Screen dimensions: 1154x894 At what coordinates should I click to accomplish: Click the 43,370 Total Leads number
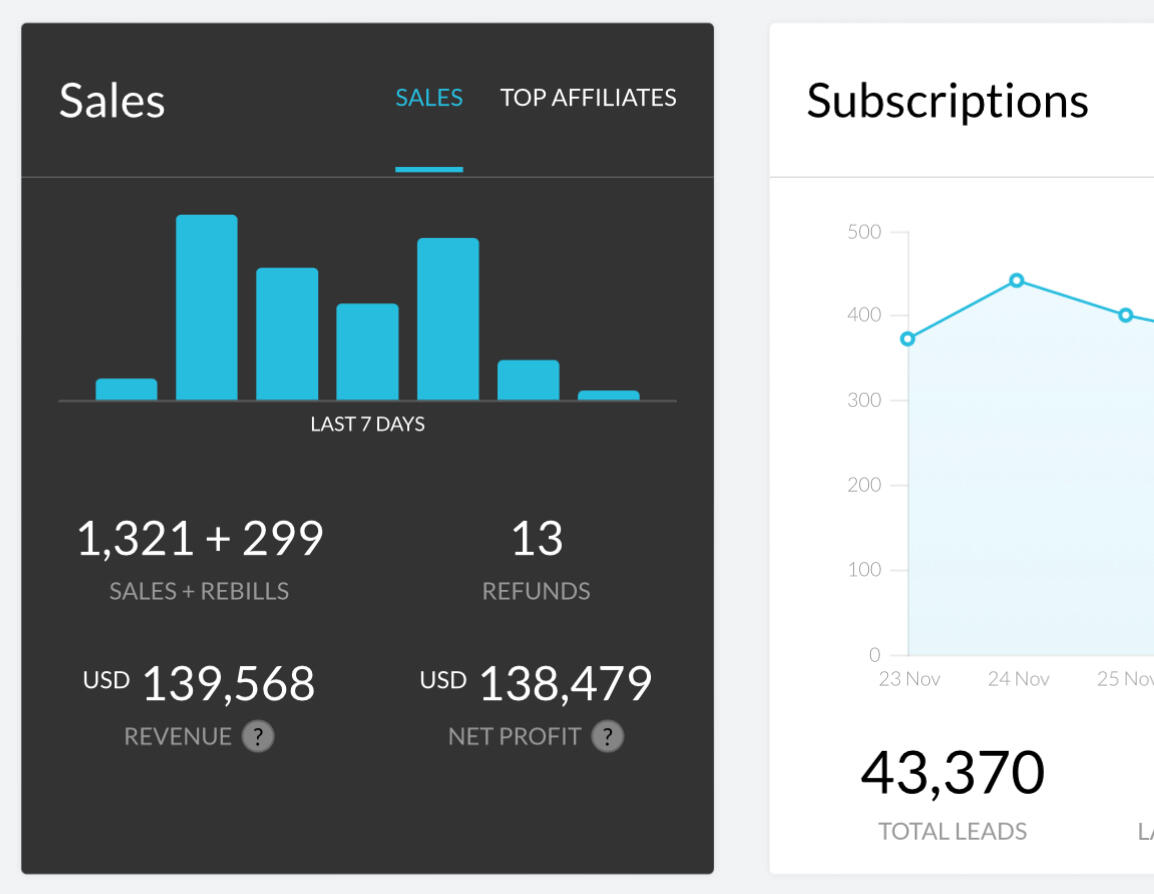point(952,773)
